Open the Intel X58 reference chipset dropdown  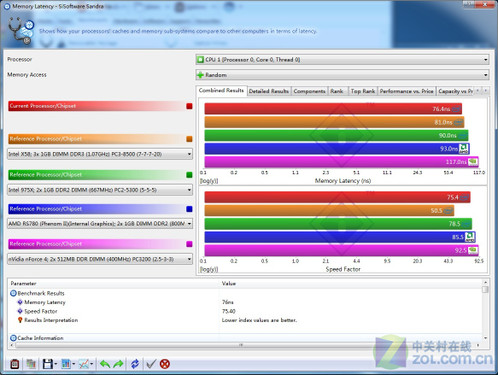(100, 154)
